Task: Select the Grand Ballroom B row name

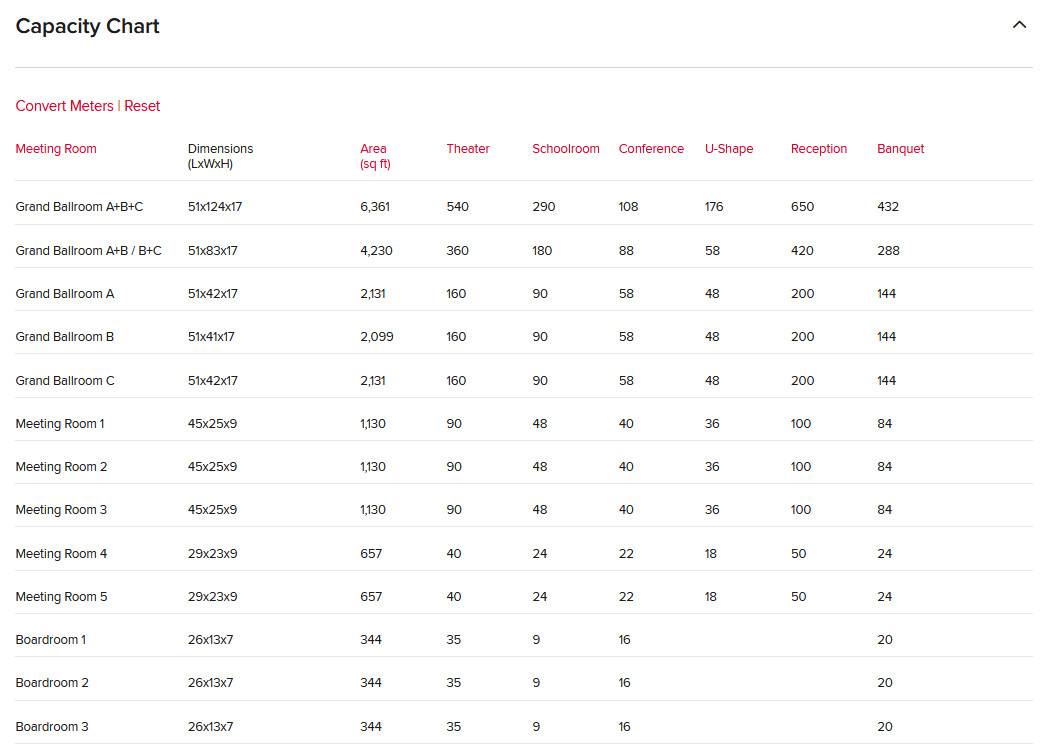Action: [x=65, y=336]
